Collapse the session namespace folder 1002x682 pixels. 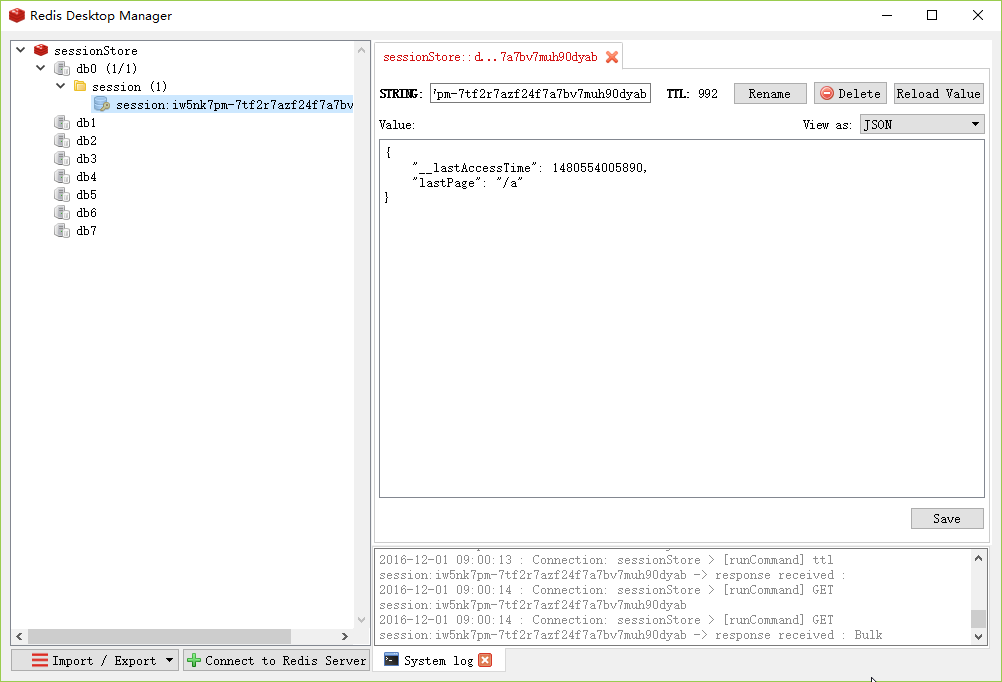[x=61, y=85]
